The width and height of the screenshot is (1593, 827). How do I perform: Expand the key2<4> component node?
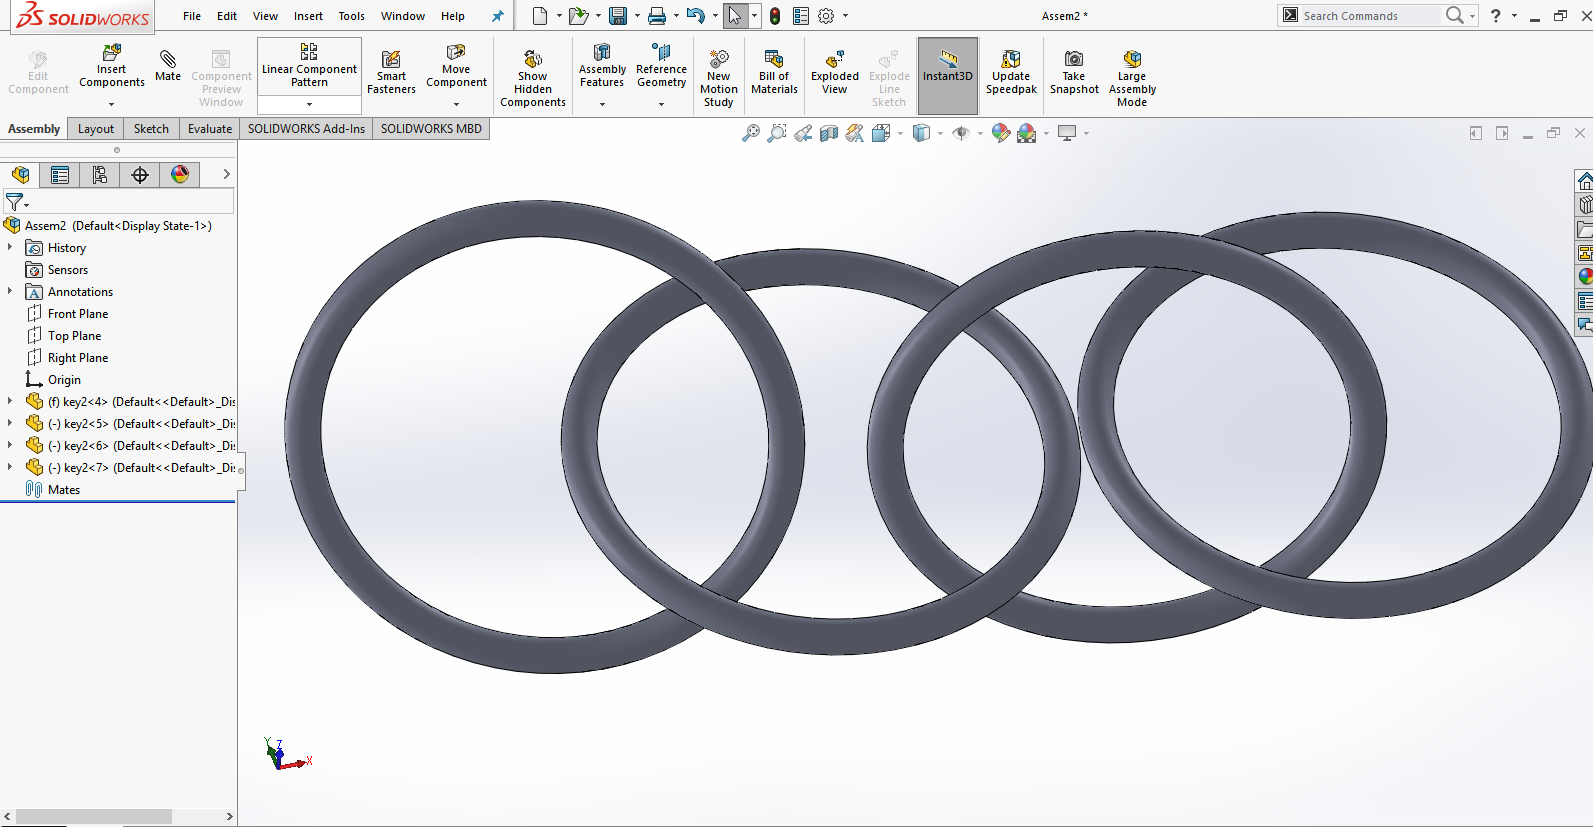(x=10, y=401)
